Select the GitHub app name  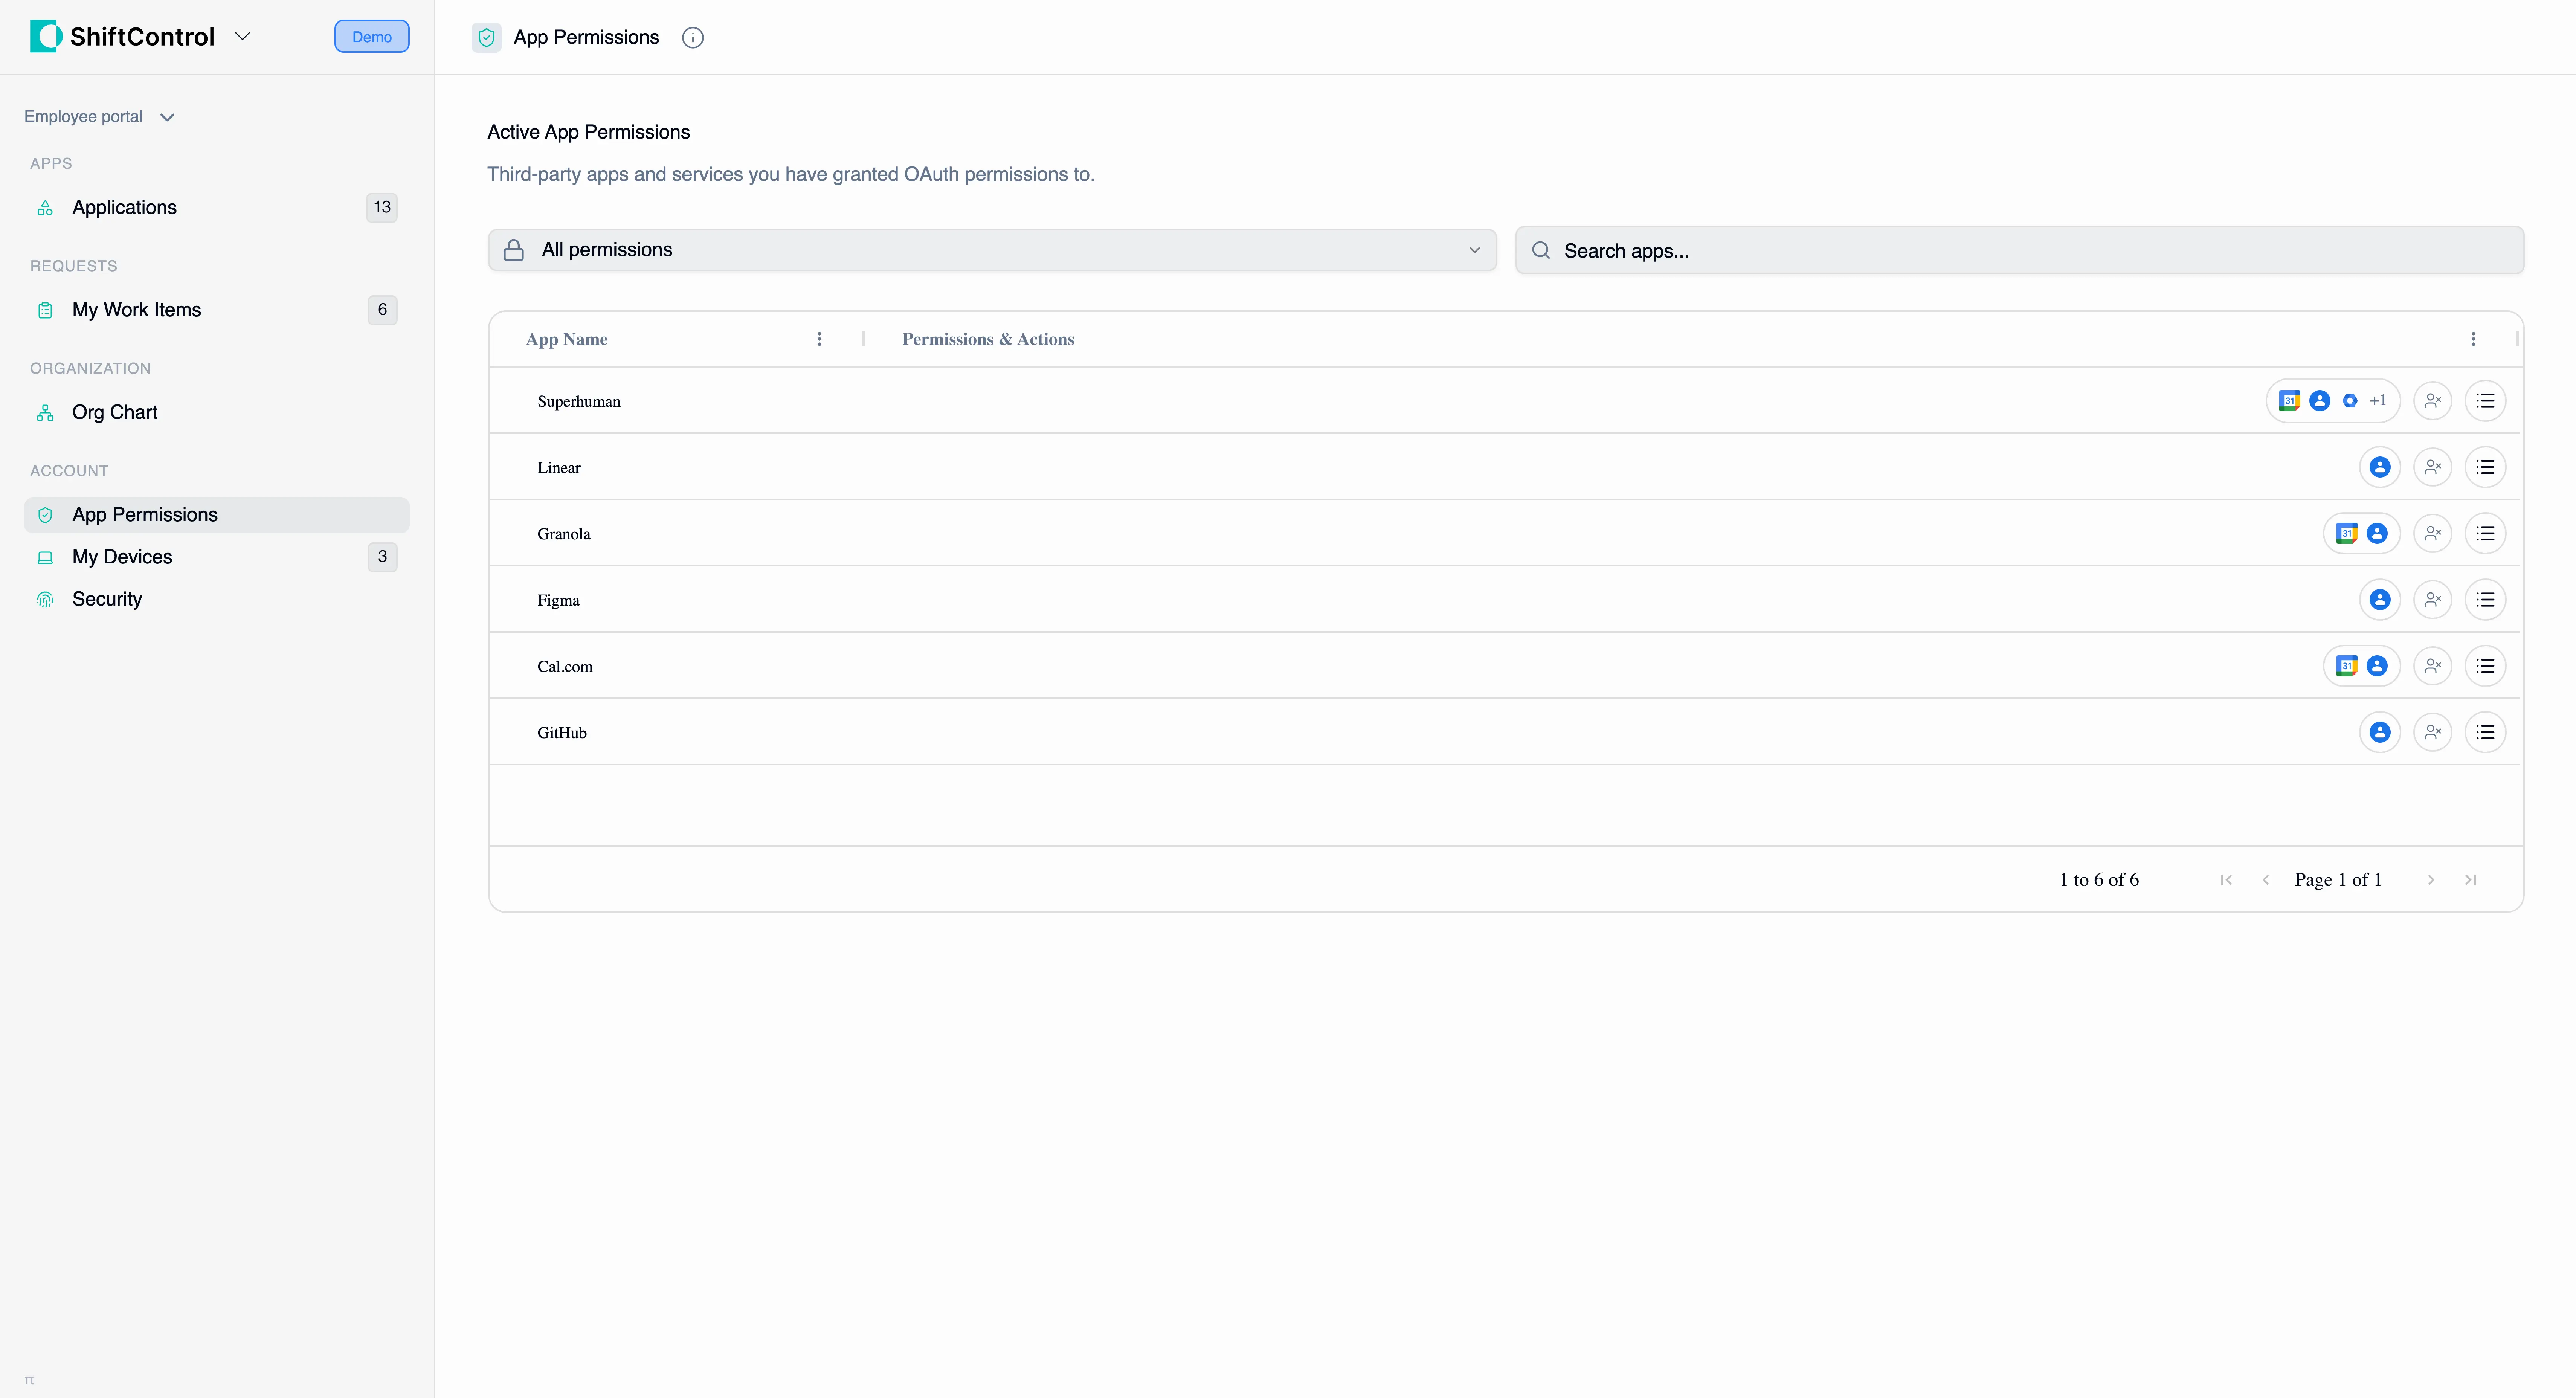[562, 733]
